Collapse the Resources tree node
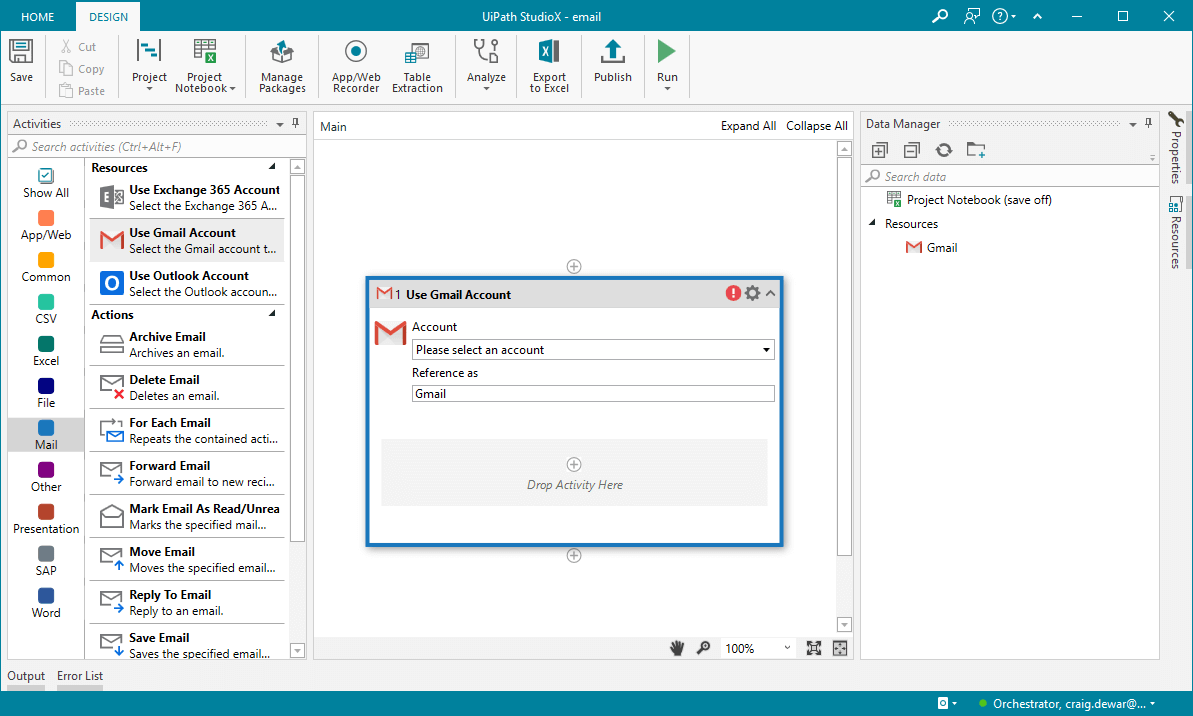Viewport: 1193px width, 716px height. 873,223
